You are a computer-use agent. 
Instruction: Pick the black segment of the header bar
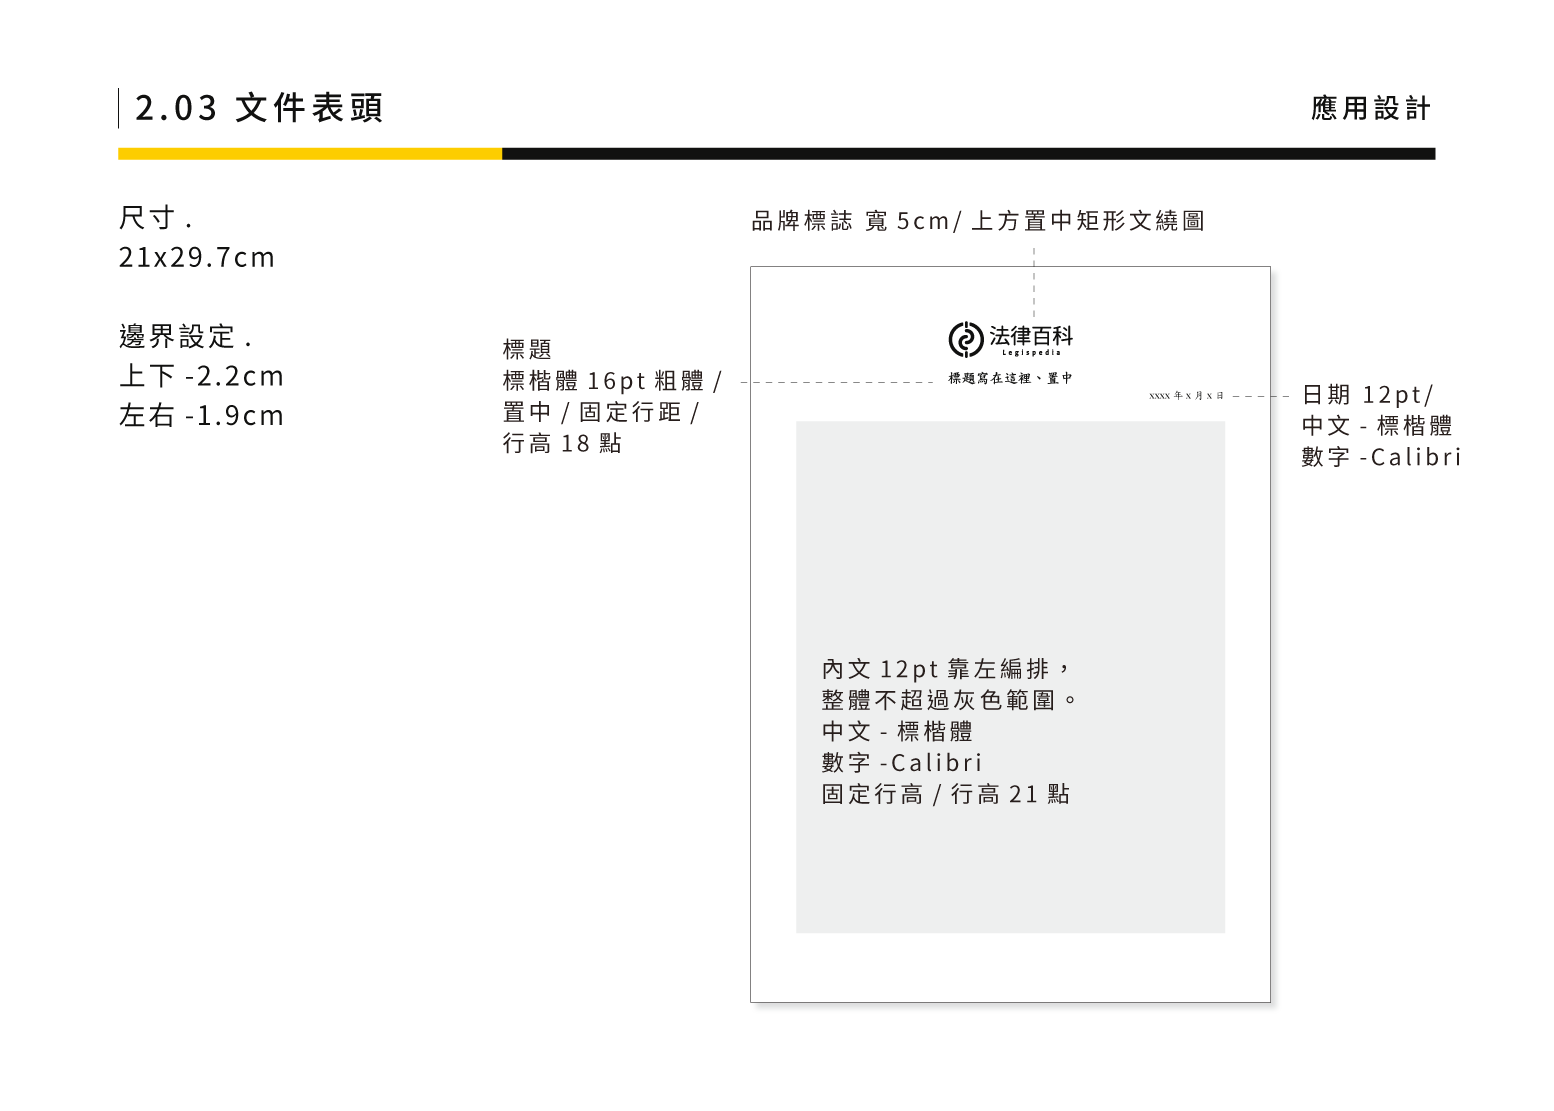coord(968,154)
